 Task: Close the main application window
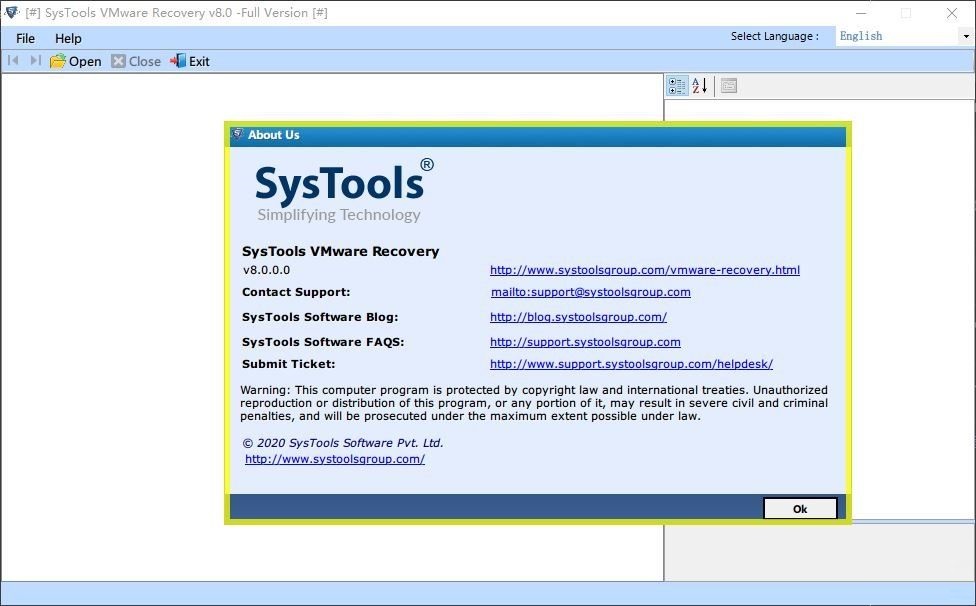(x=952, y=13)
